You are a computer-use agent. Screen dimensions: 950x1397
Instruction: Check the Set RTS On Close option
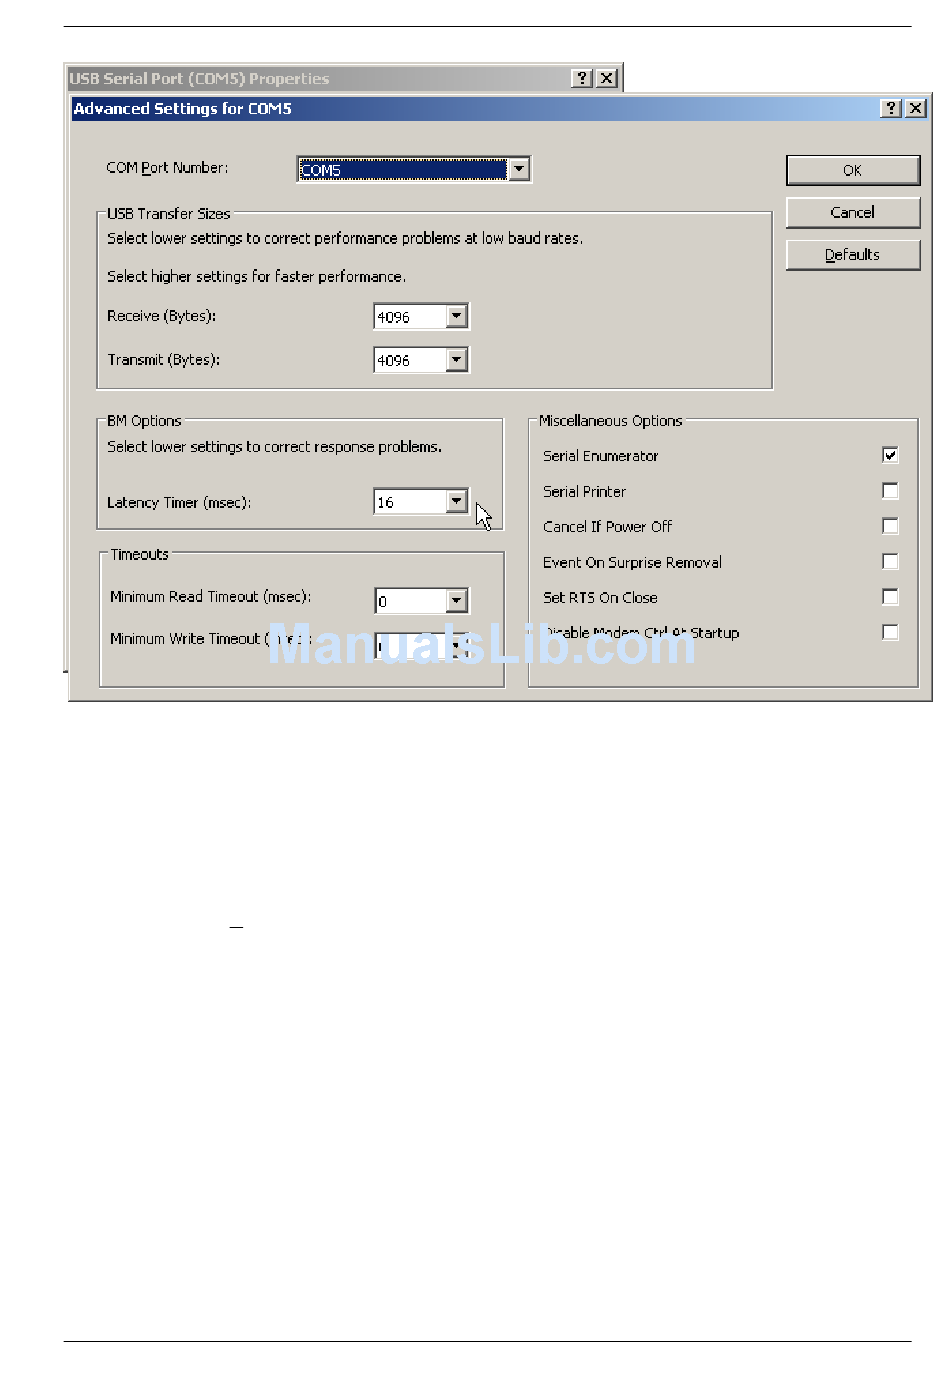[890, 597]
